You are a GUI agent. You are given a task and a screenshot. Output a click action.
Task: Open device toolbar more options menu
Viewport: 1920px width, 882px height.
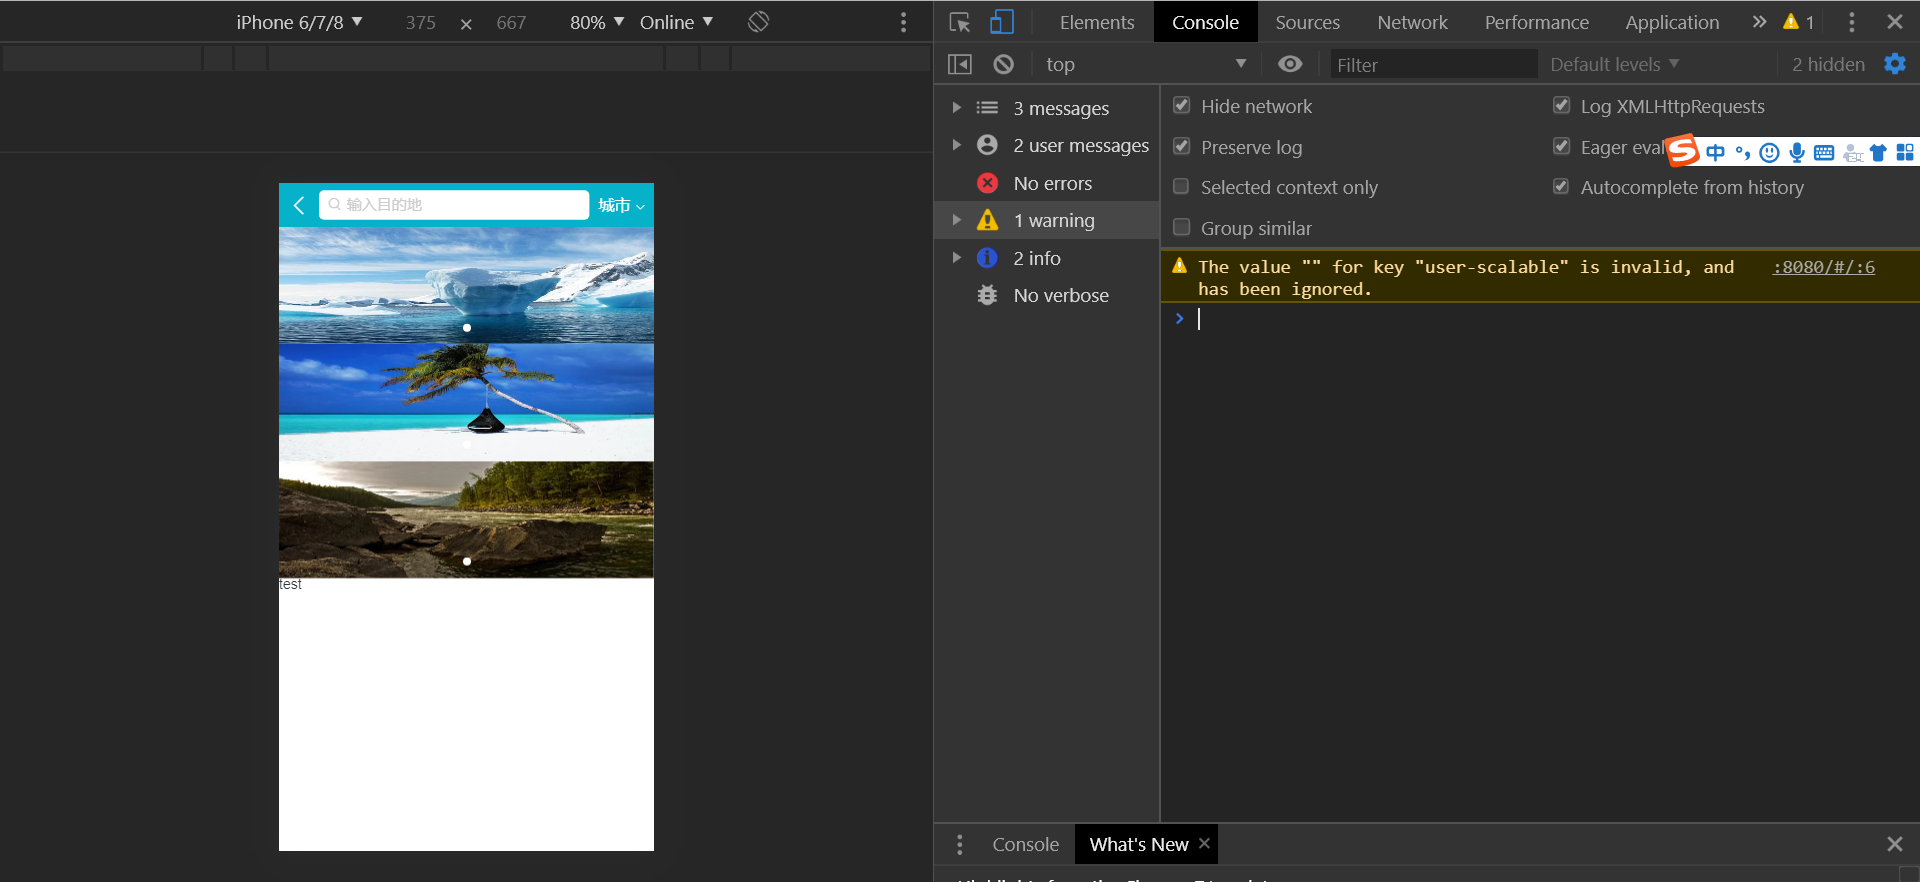point(904,22)
